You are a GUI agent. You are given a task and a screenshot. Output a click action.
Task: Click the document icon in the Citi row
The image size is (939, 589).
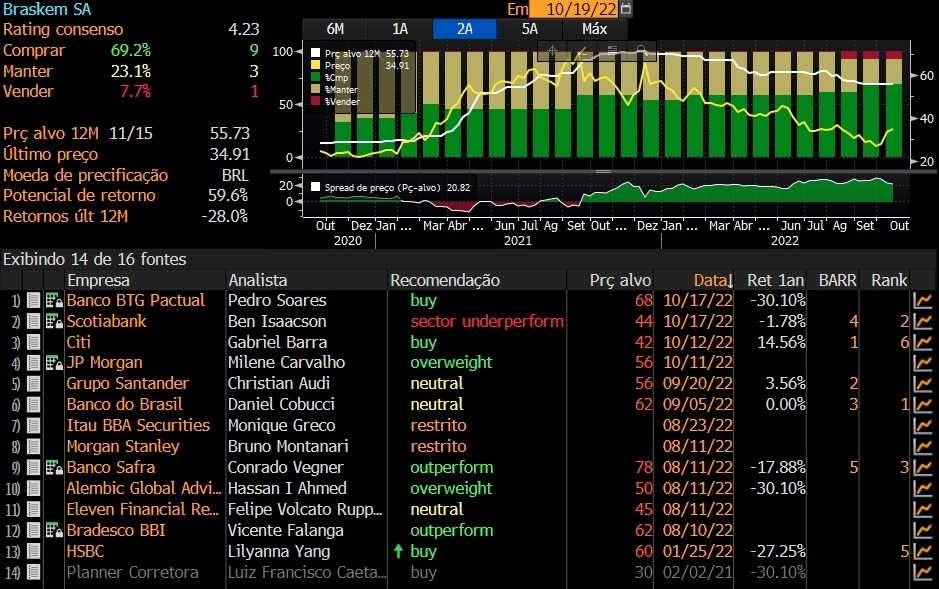(x=34, y=342)
